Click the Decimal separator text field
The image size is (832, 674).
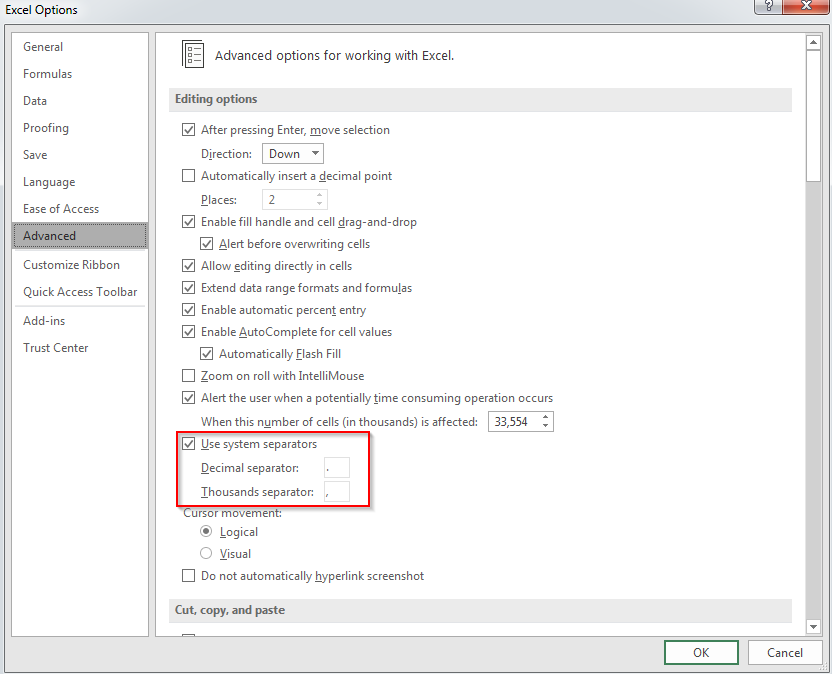point(337,468)
